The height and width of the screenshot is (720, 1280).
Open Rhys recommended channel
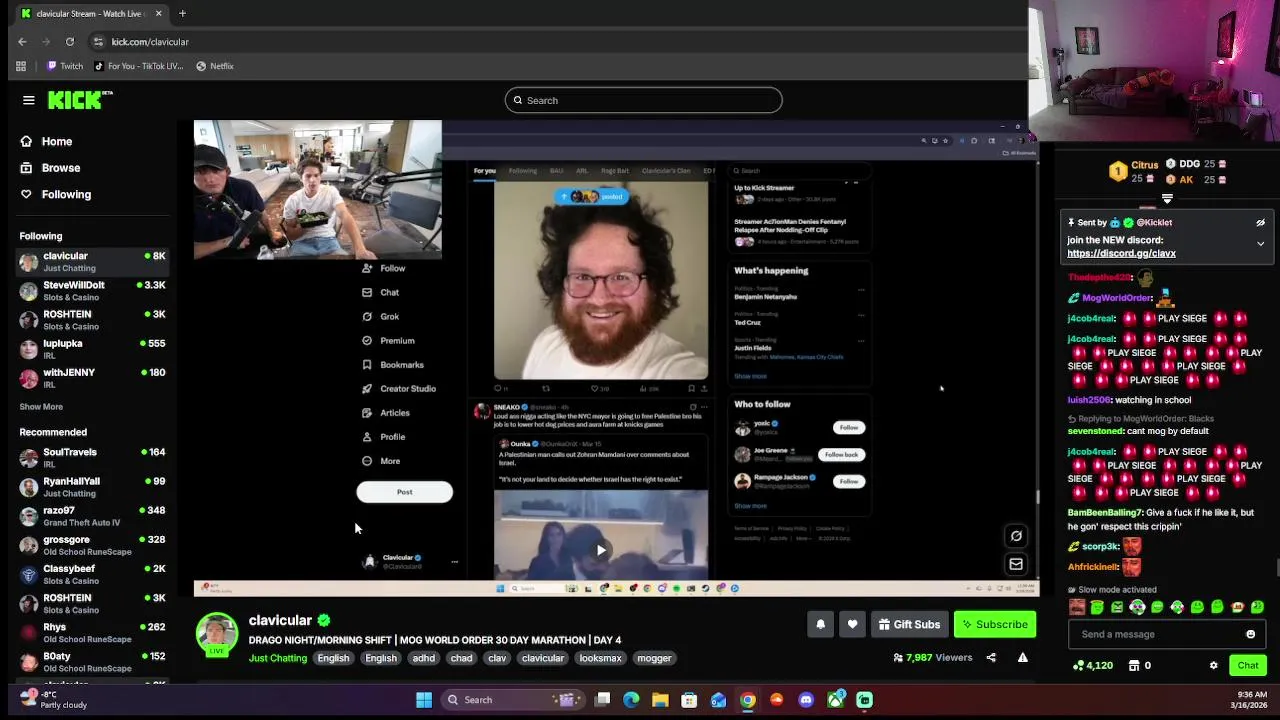pyautogui.click(x=92, y=633)
